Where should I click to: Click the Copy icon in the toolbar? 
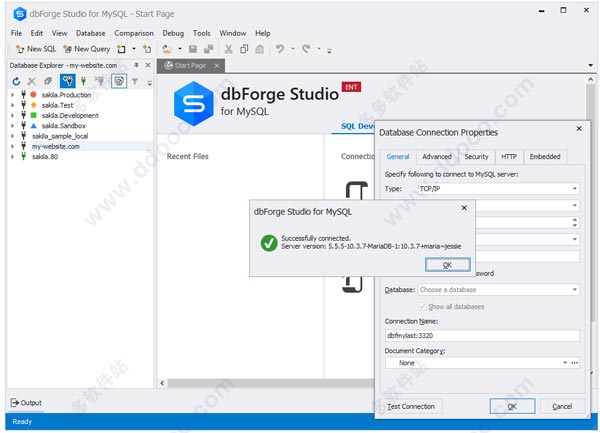244,49
